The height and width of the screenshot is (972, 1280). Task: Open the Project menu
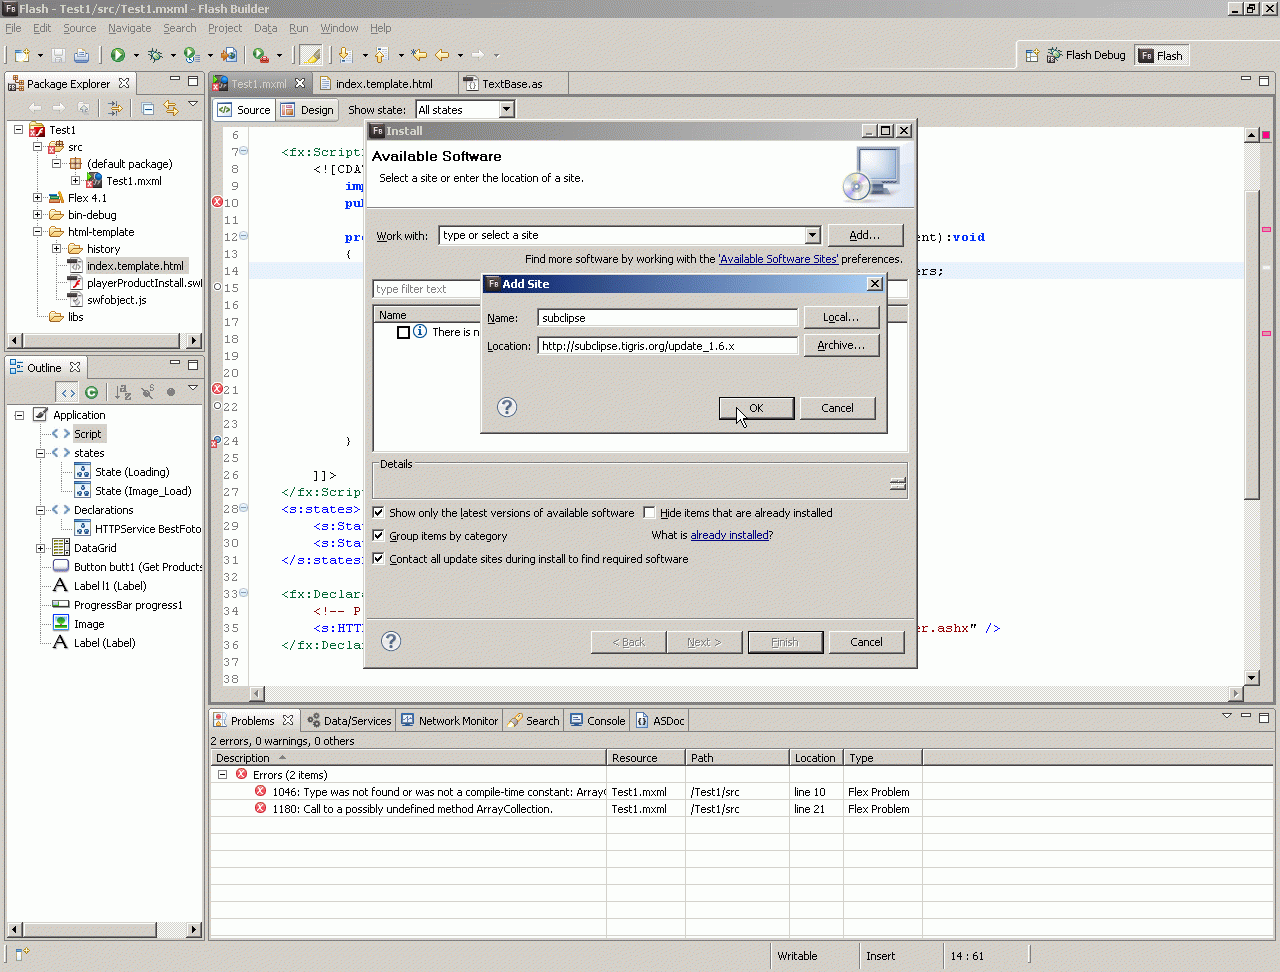click(224, 28)
